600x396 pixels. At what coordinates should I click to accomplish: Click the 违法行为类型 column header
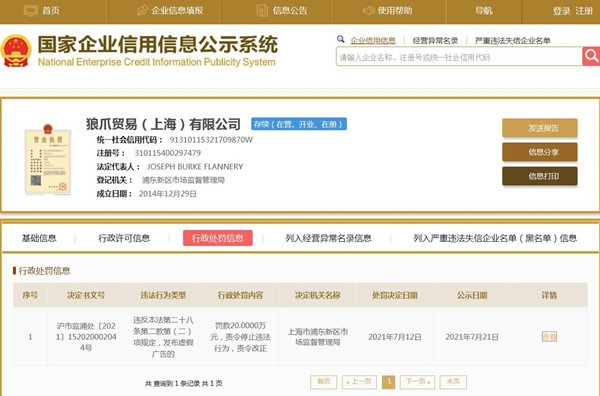click(163, 295)
